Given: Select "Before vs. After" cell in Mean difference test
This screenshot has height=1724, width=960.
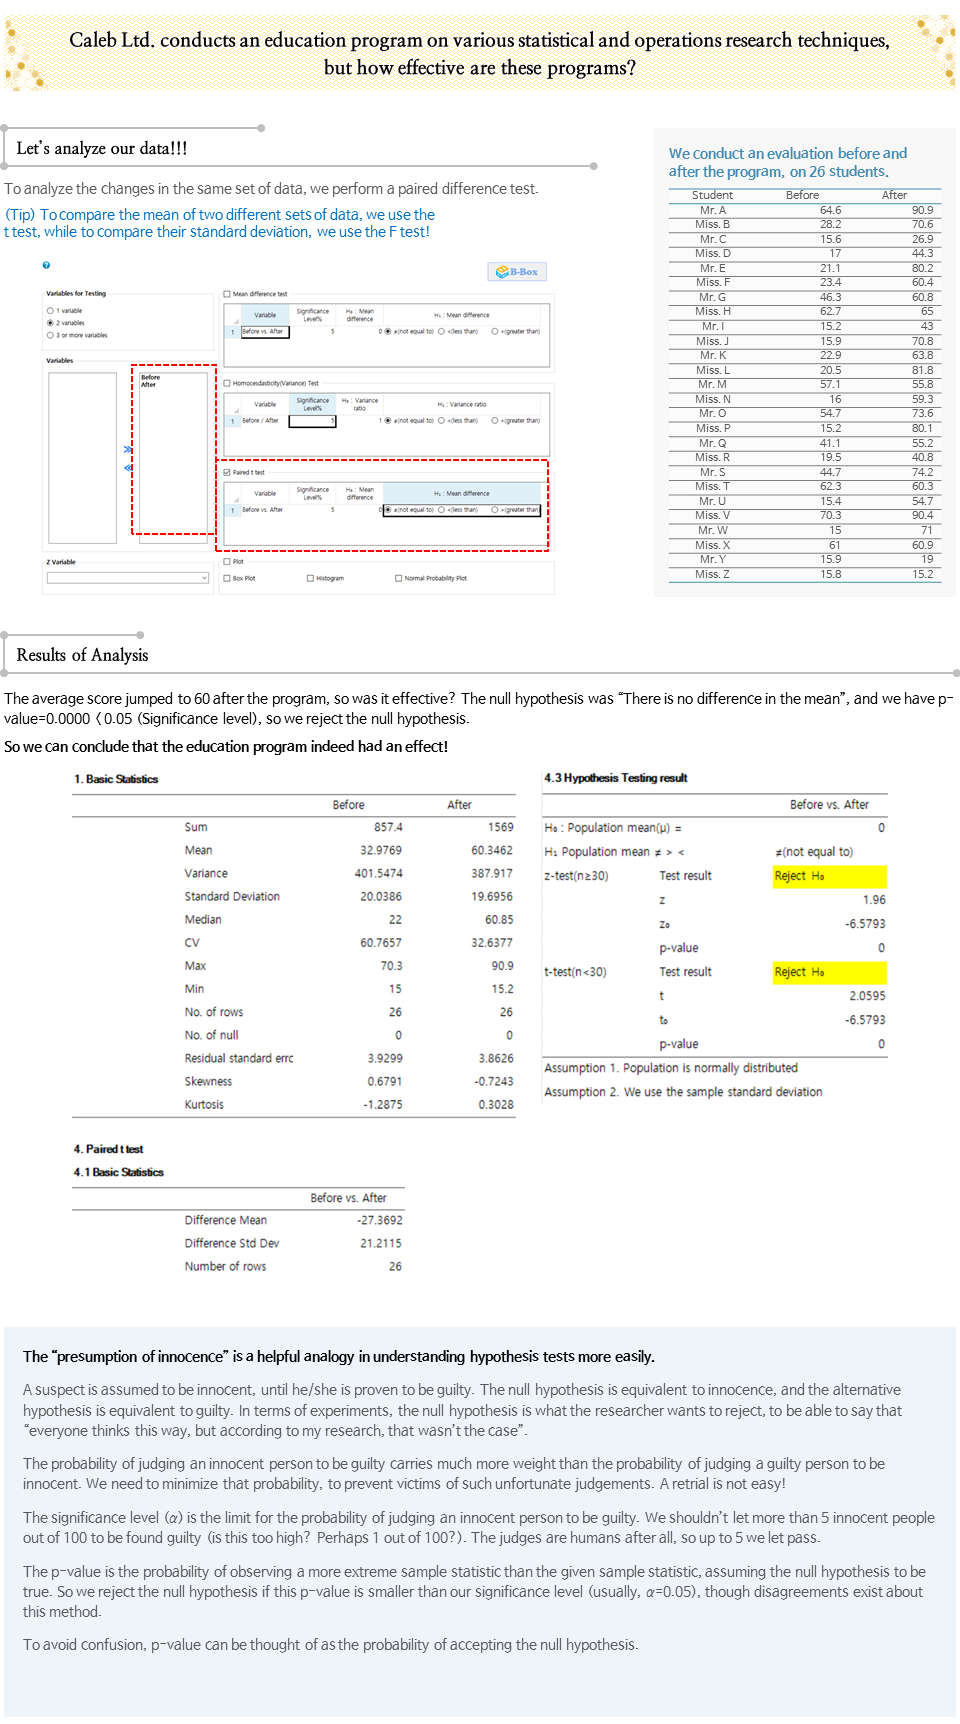Looking at the screenshot, I should click(265, 331).
